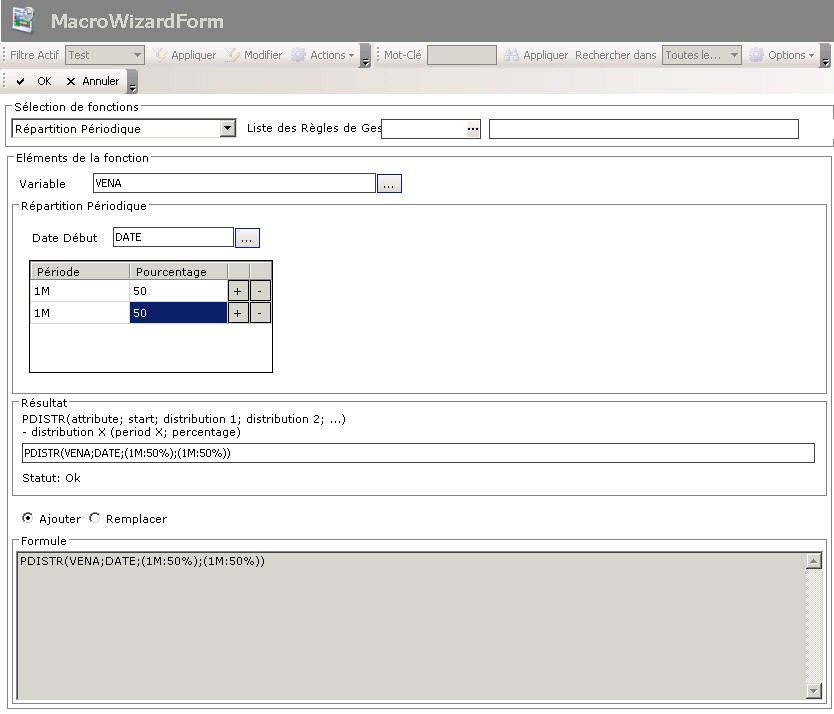
Task: Expand the Répartition Périodique function dropdown
Action: (x=228, y=129)
